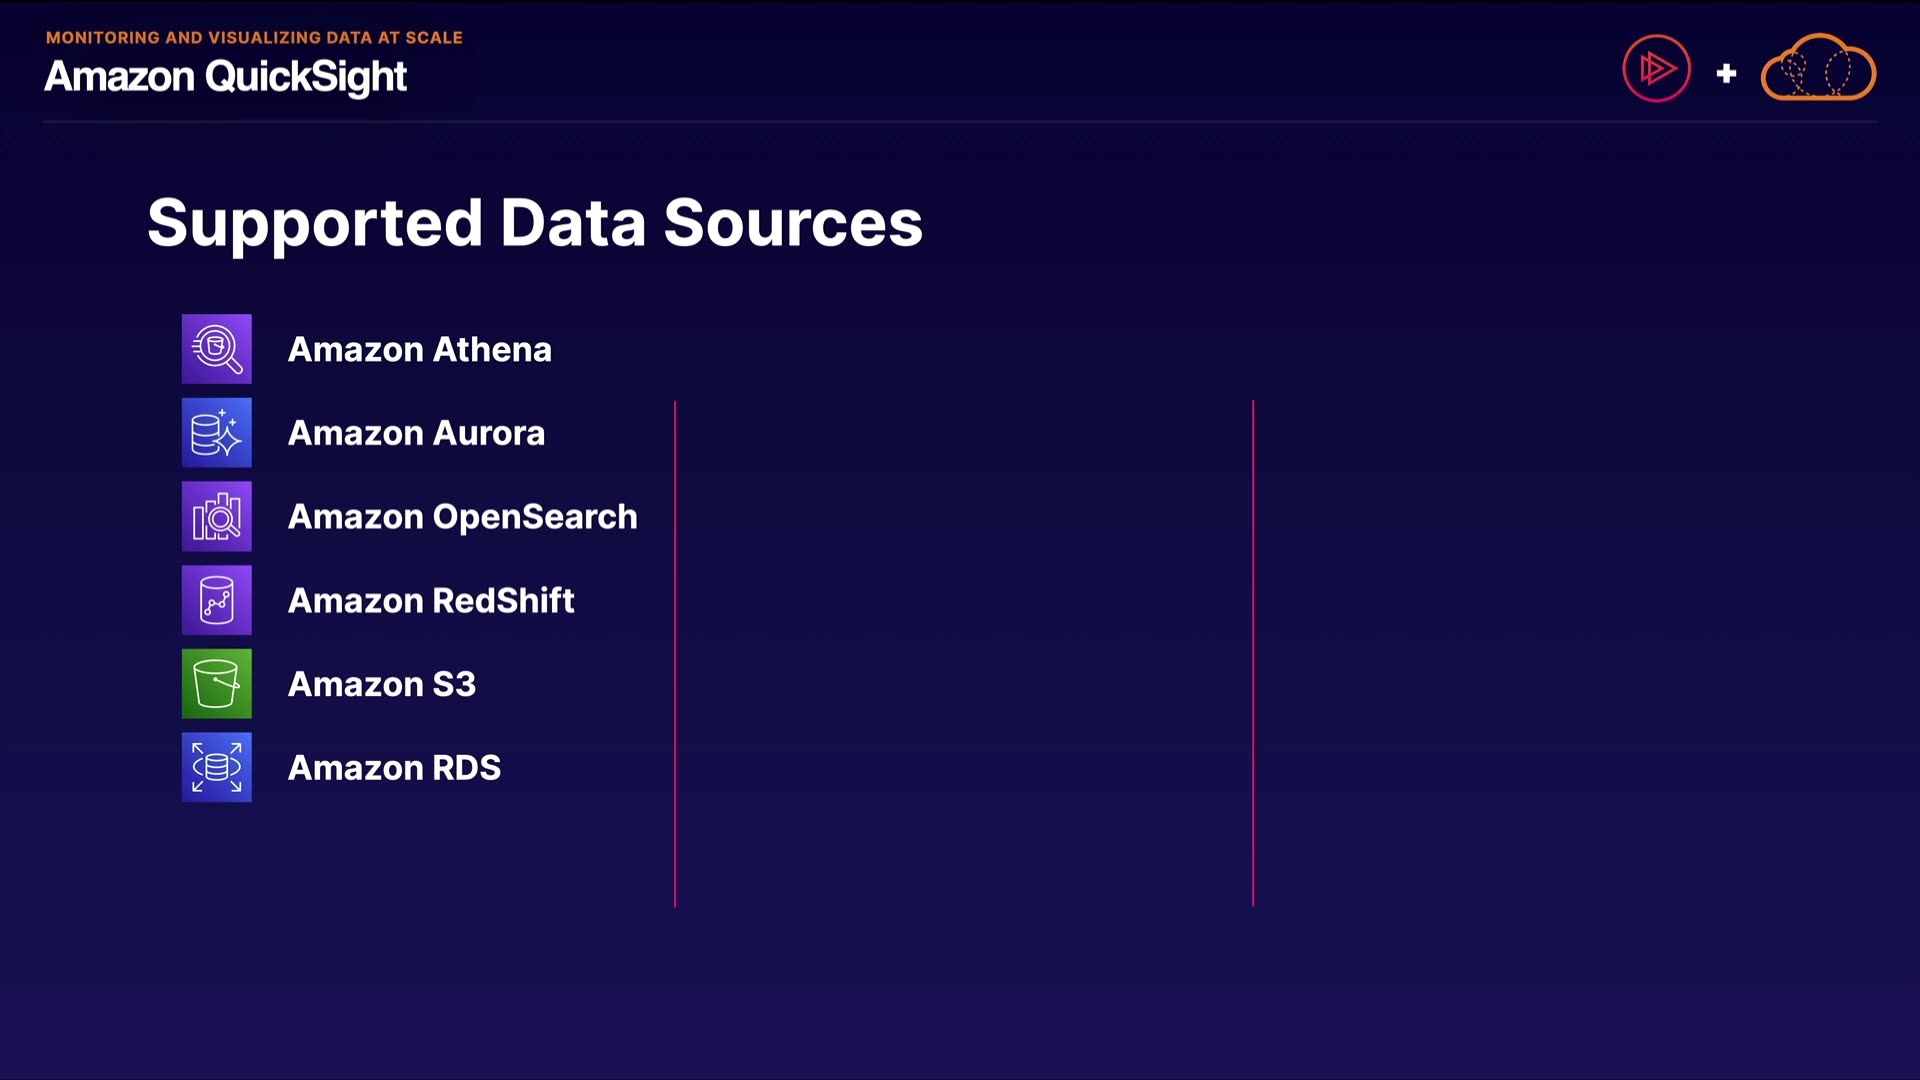This screenshot has height=1080, width=1920.
Task: Click the orange cloud guru logo
Action: tap(1818, 69)
